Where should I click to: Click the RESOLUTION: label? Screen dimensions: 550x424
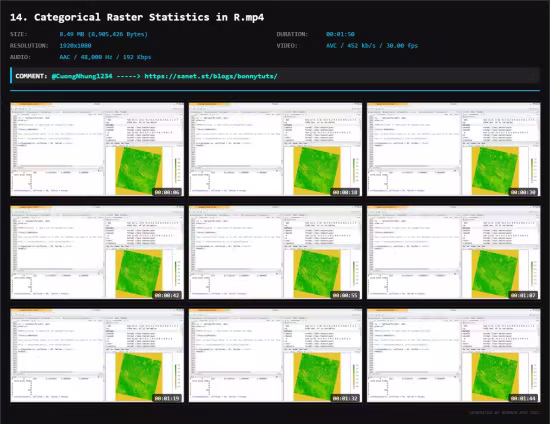coord(29,46)
